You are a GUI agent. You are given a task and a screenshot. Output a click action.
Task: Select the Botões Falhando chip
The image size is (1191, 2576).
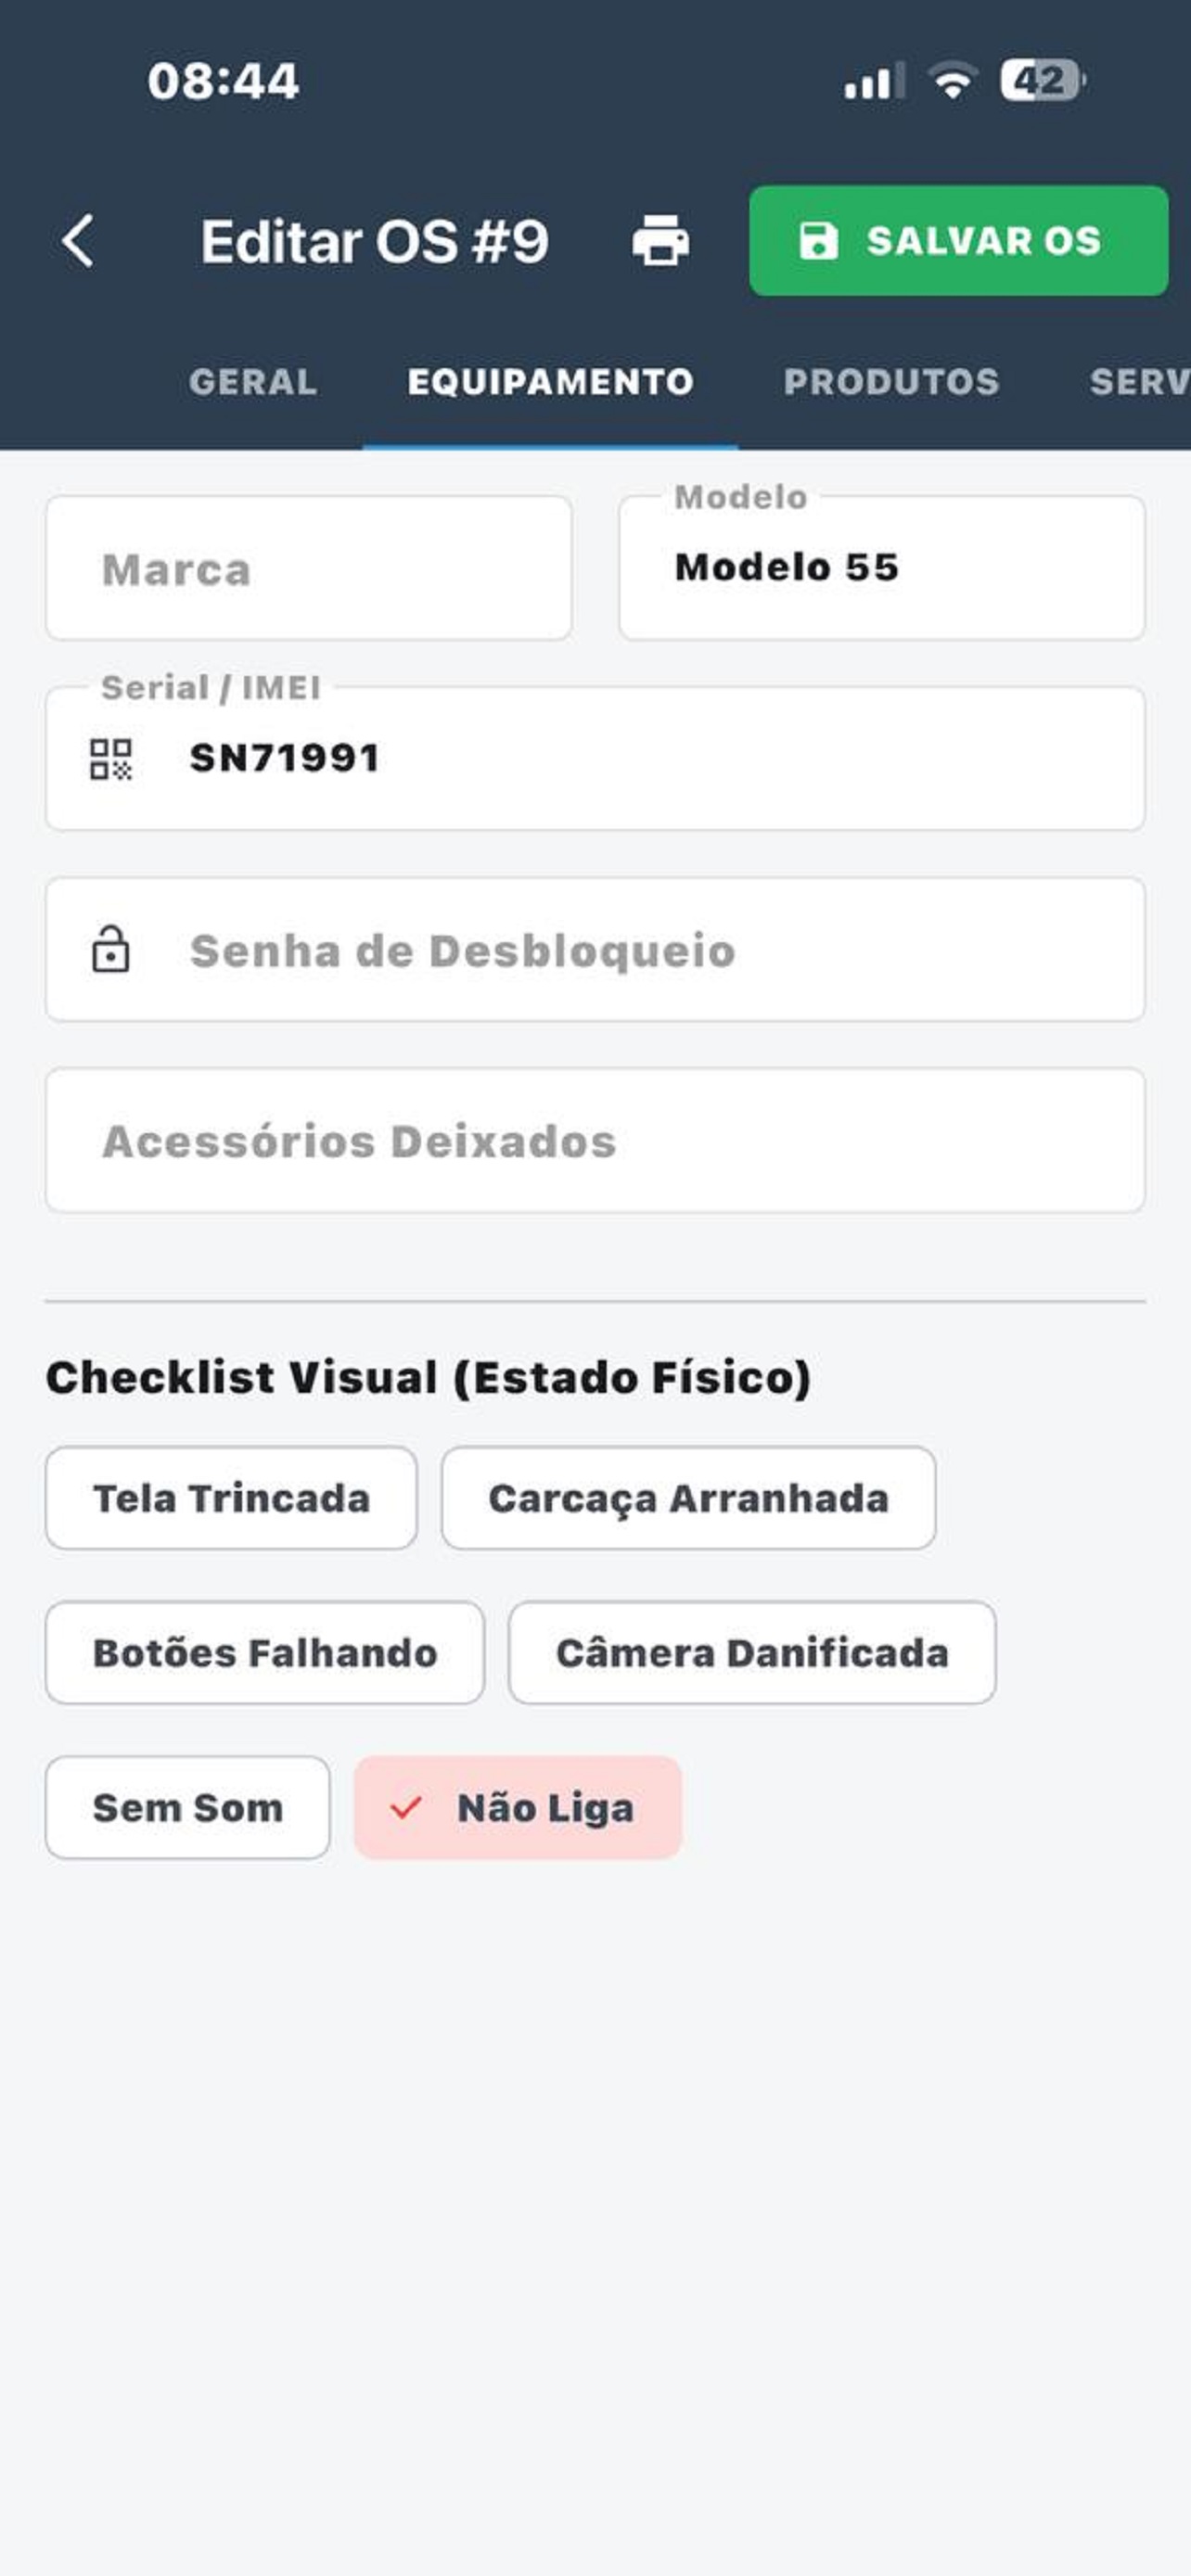coord(265,1653)
